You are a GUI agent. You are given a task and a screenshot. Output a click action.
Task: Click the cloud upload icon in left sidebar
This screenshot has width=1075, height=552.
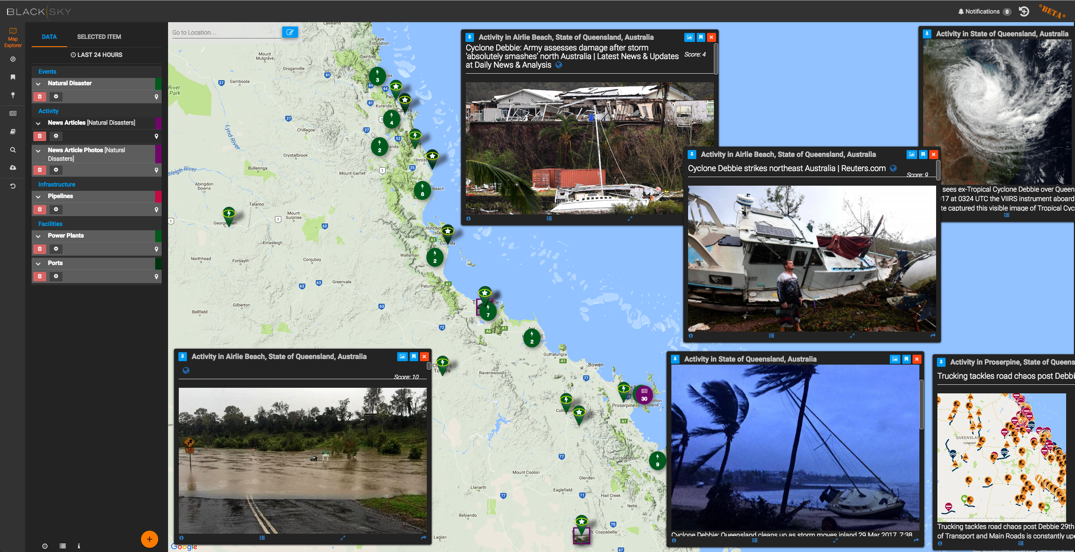tap(13, 168)
